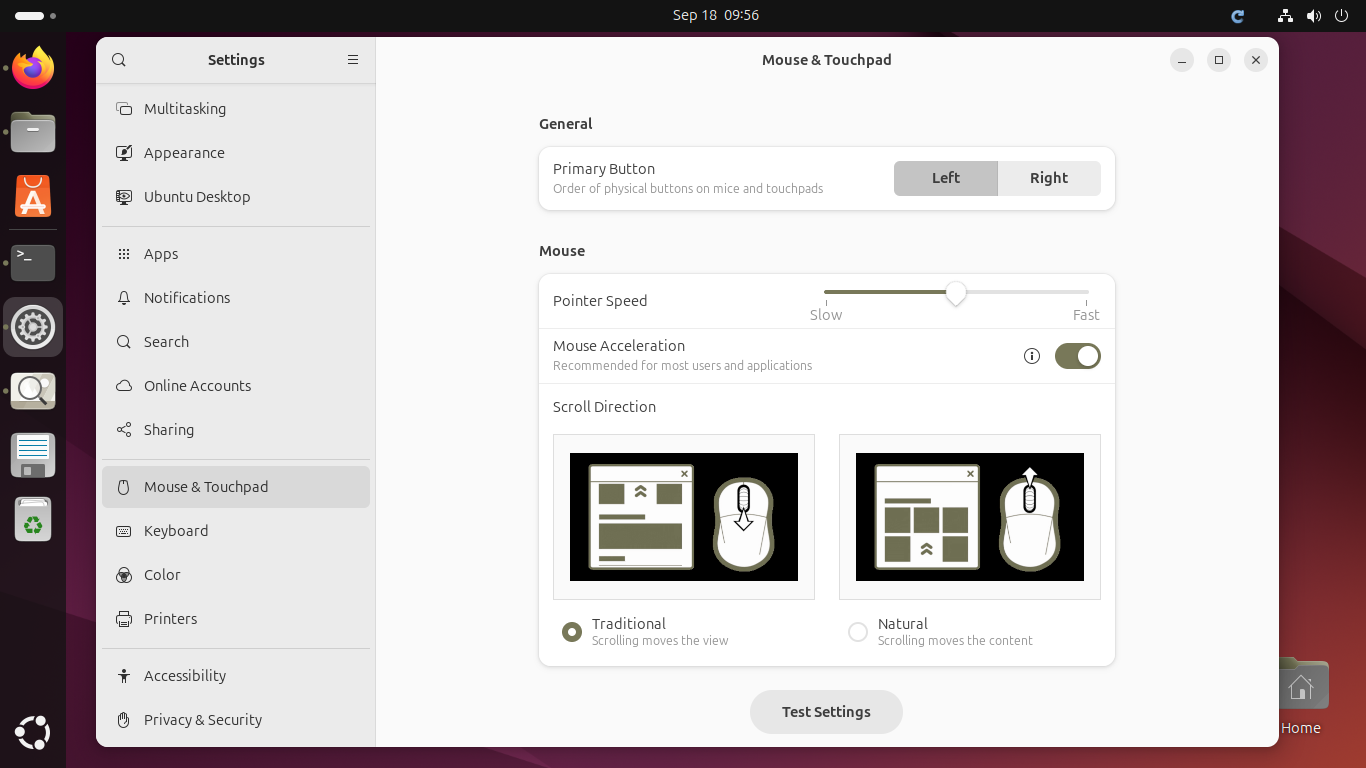Click the Pointer Speed slider handle
Viewport: 1366px width, 768px height.
pyautogui.click(x=956, y=293)
